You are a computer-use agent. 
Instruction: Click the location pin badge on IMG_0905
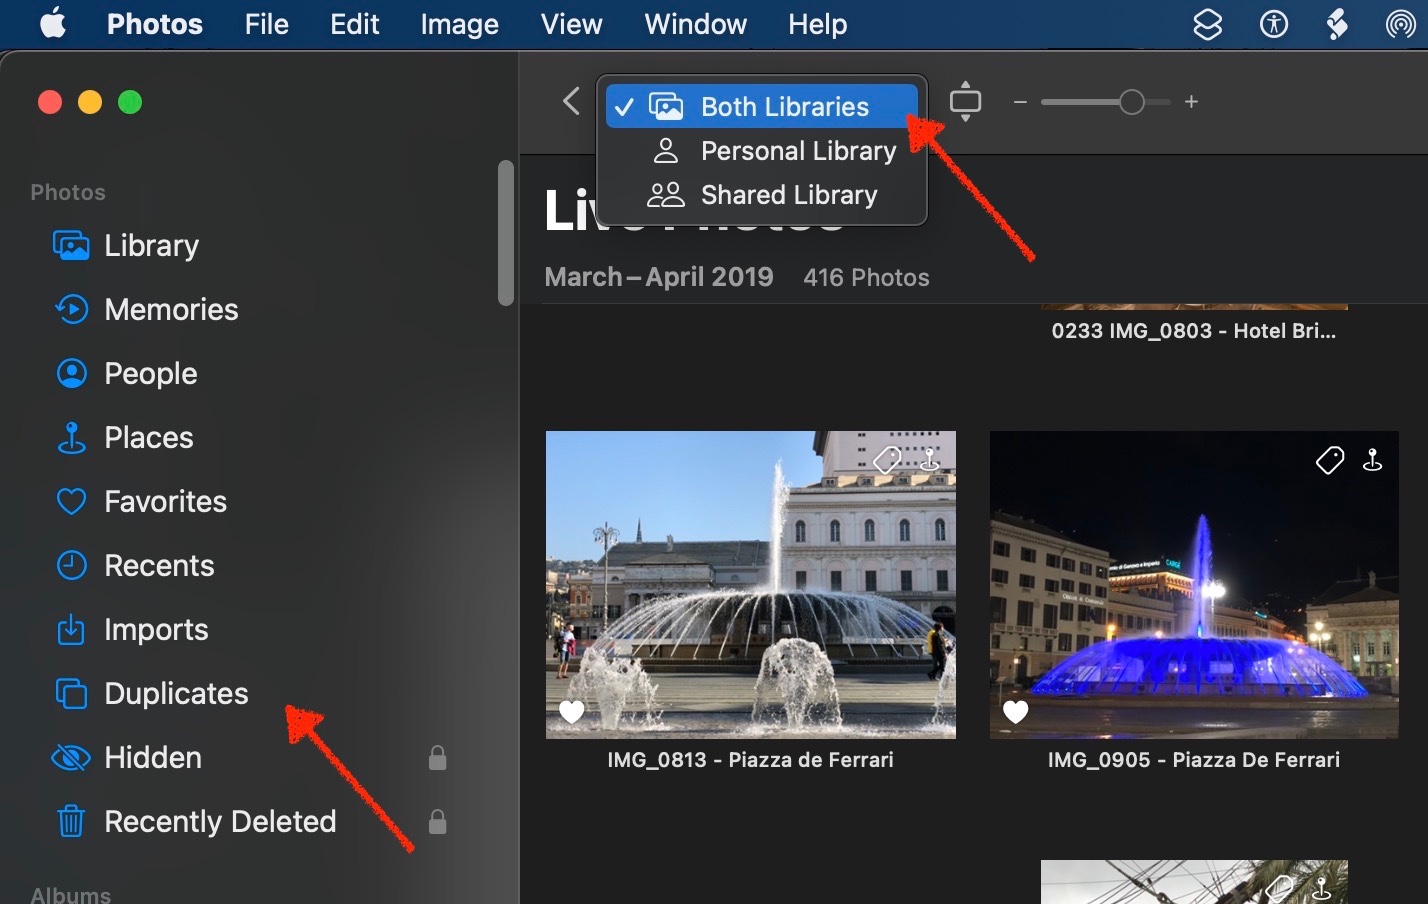[x=1373, y=459]
